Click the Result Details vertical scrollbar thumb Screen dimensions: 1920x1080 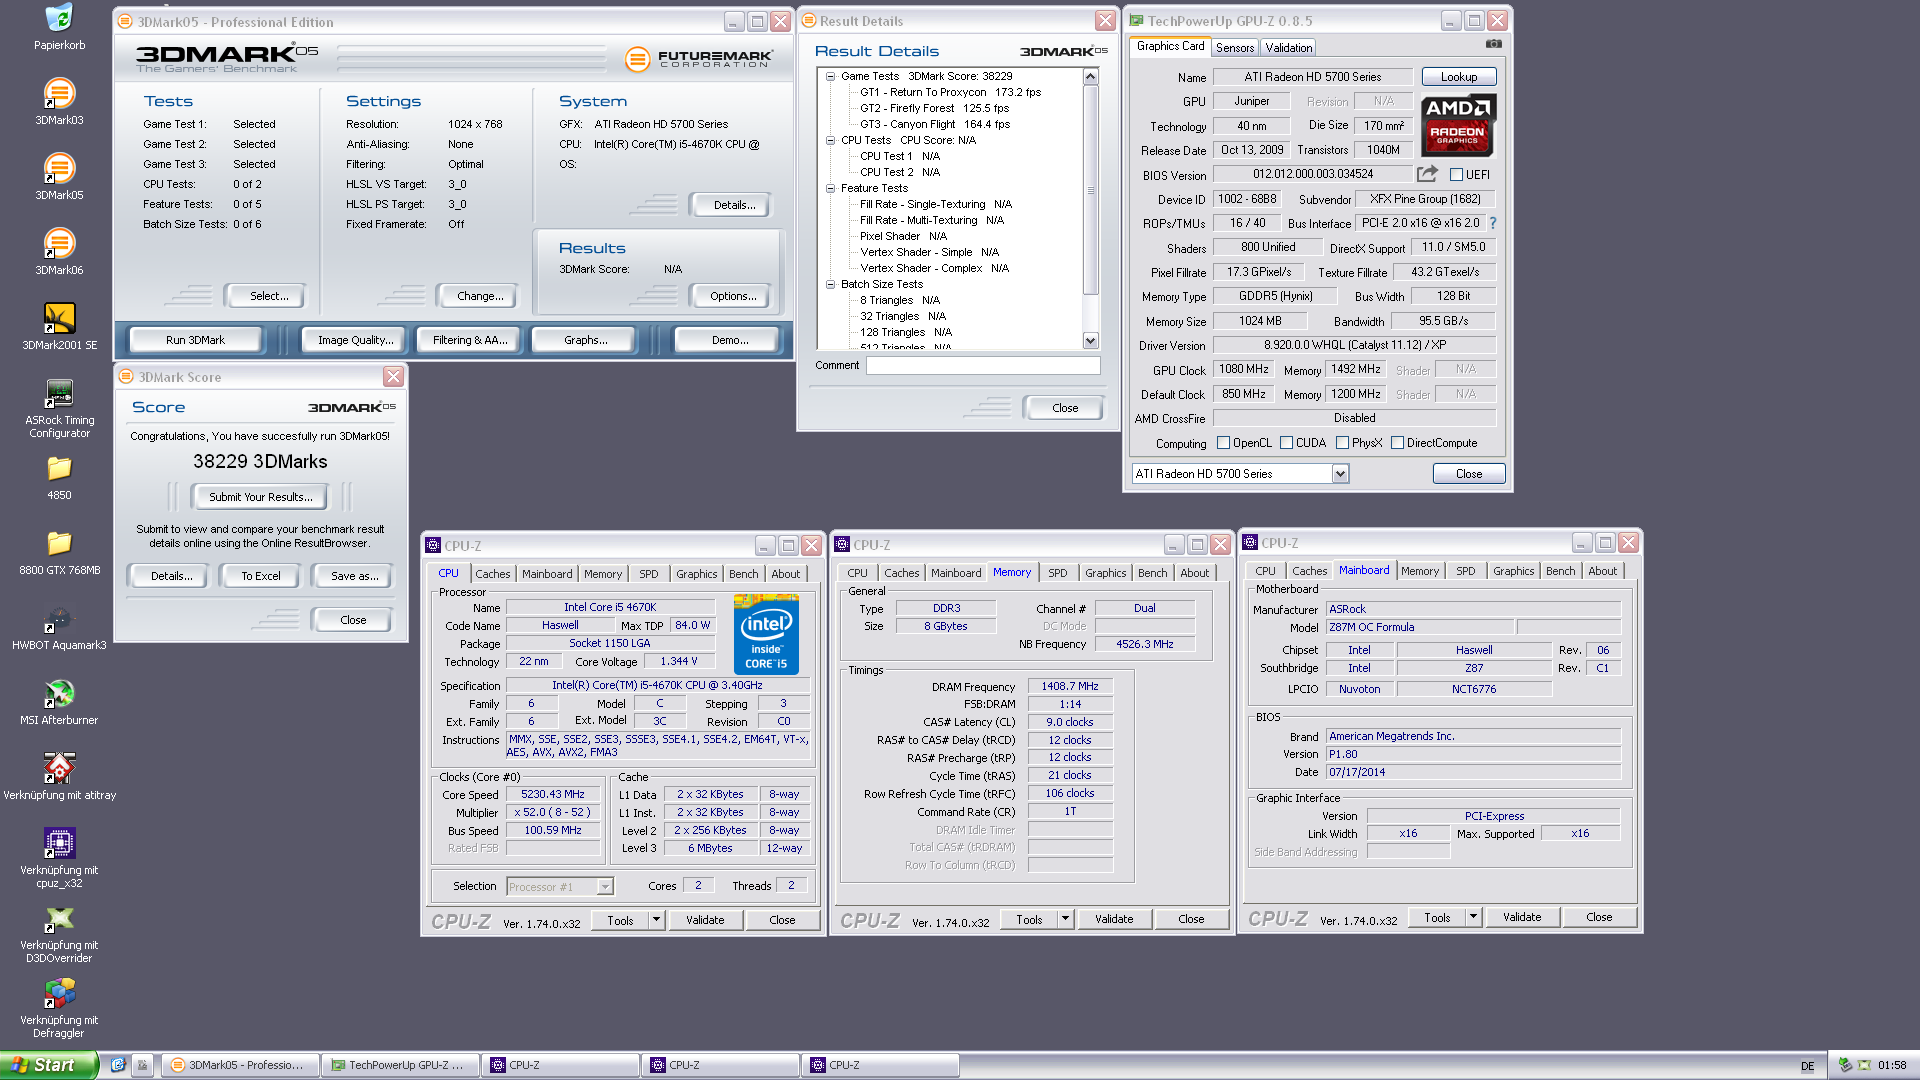1090,190
